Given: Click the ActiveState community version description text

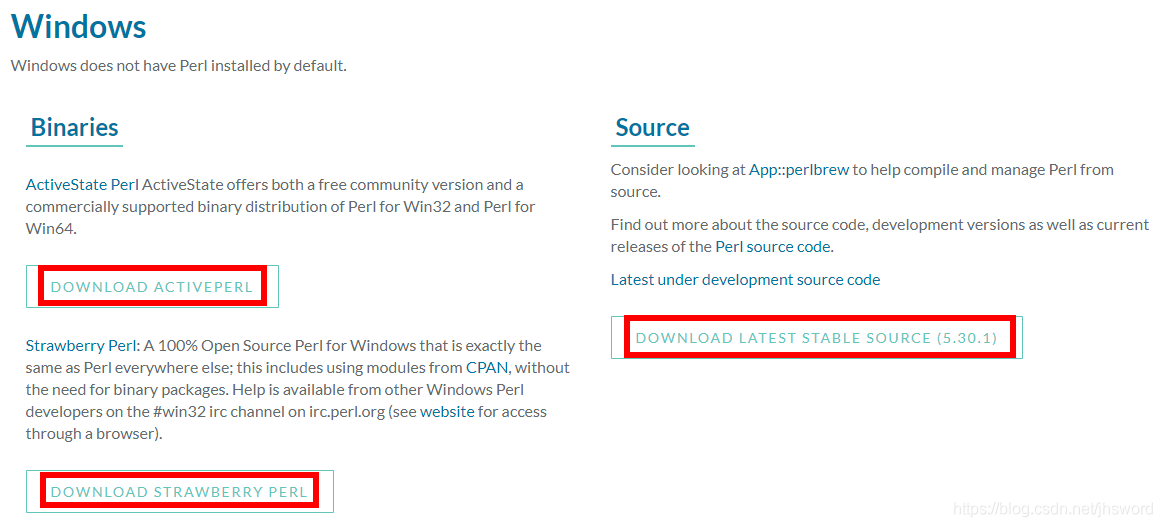Looking at the screenshot, I should coord(330,184).
